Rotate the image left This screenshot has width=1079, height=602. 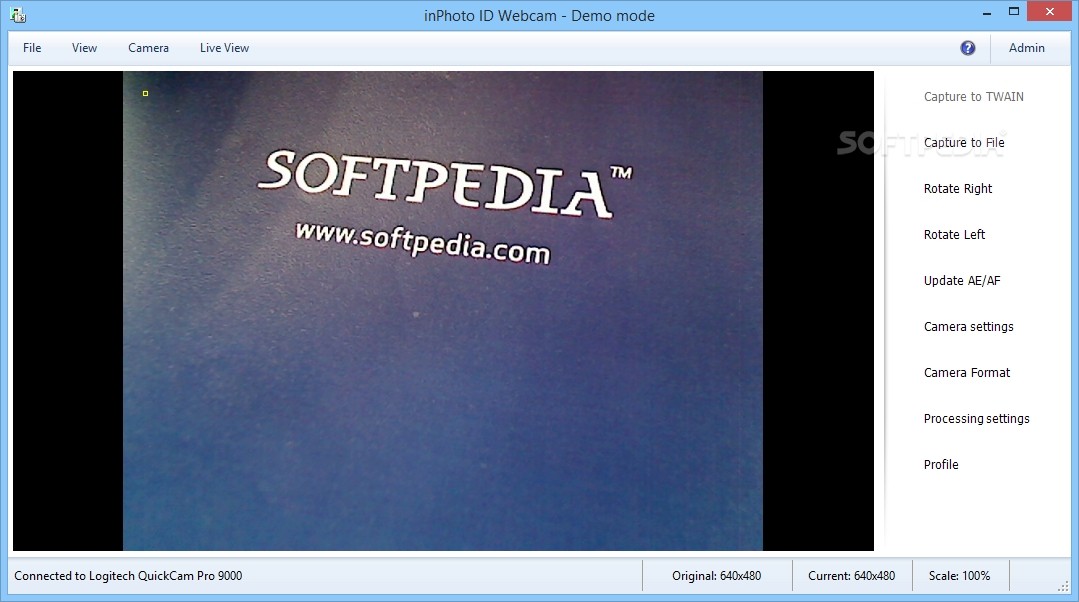click(x=954, y=235)
